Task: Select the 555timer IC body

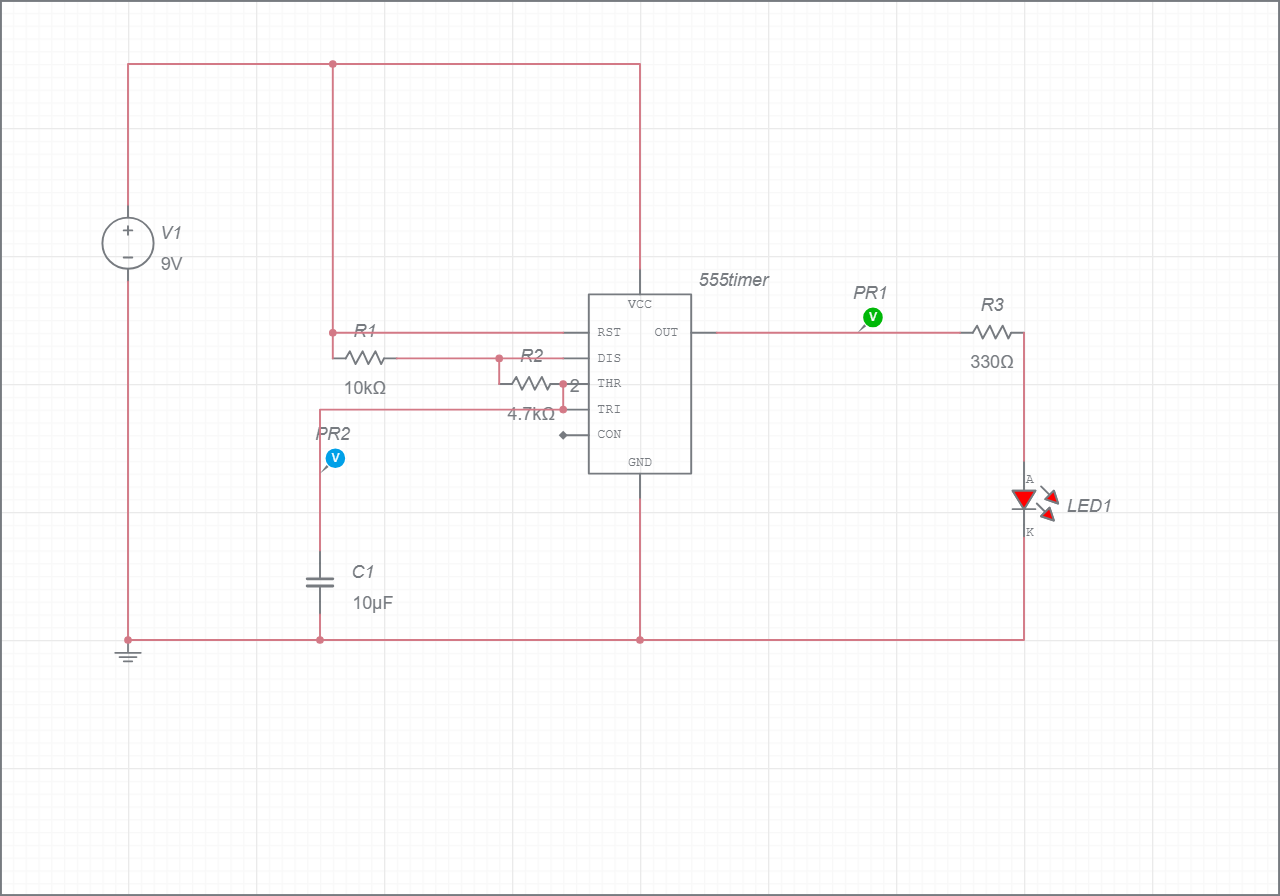Action: (640, 385)
